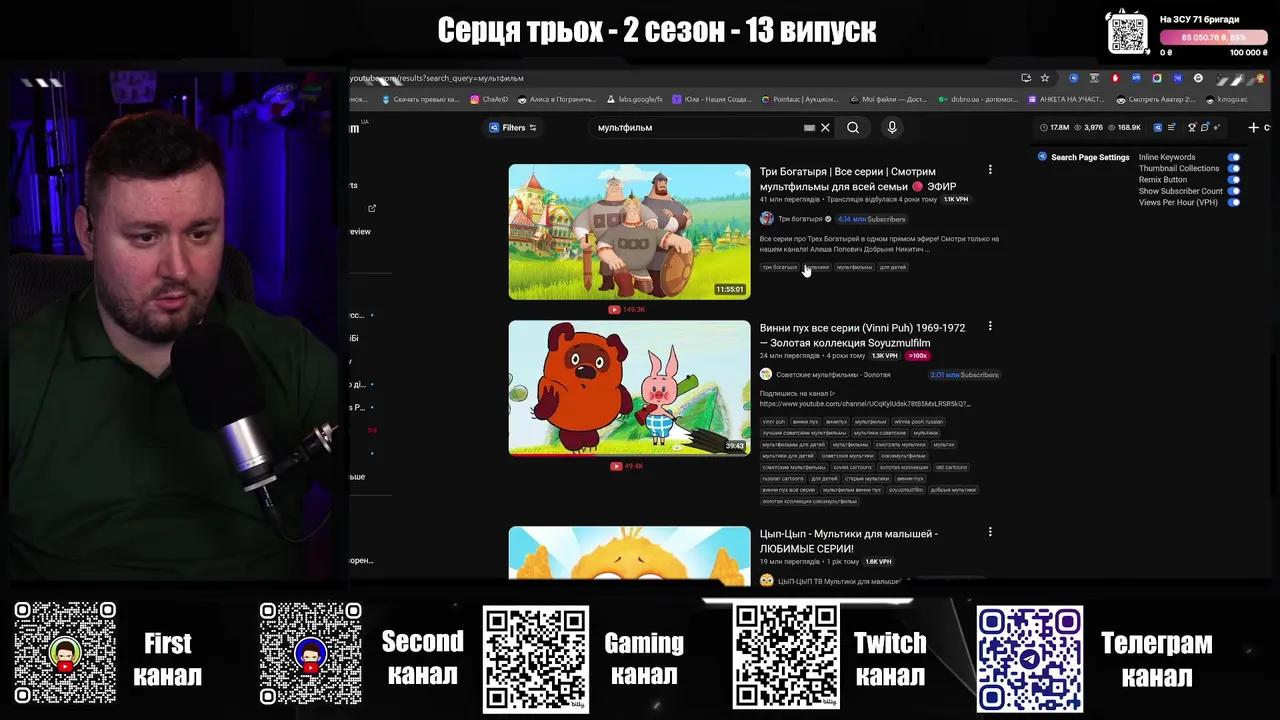Image resolution: width=1280 pixels, height=720 pixels.
Task: Click the 149.3K stat under first thumbnail
Action: [x=627, y=310]
